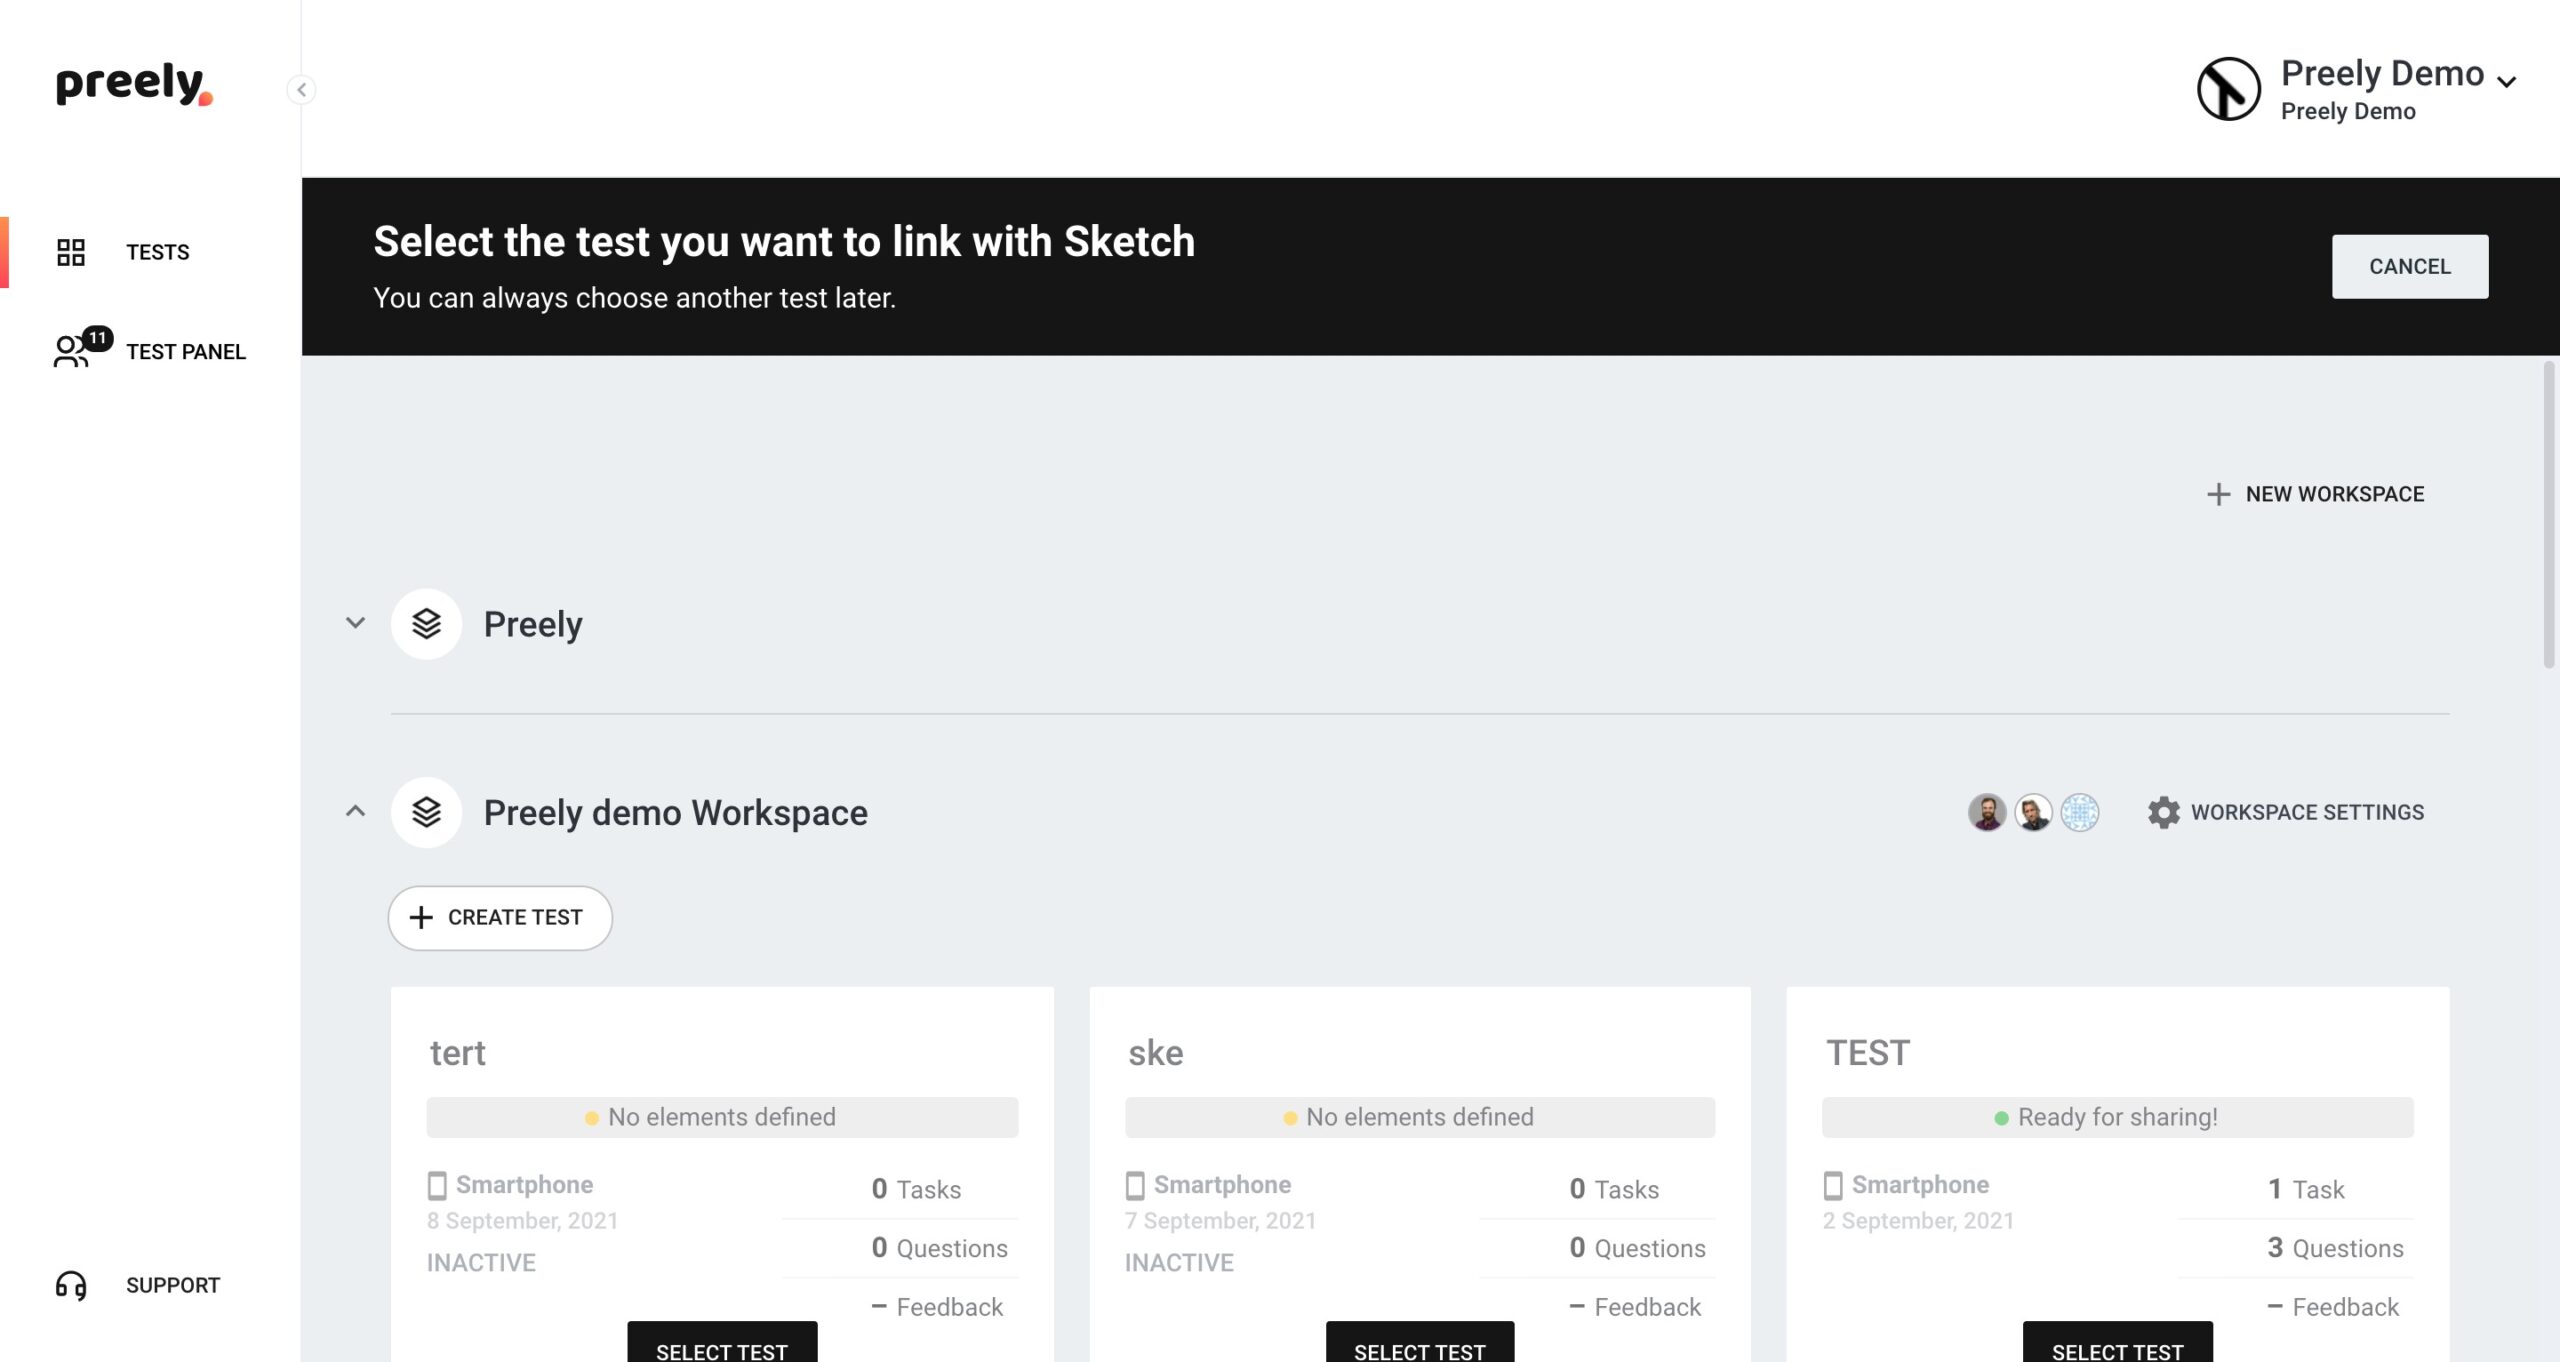Open the Tests grid icon

(x=71, y=252)
